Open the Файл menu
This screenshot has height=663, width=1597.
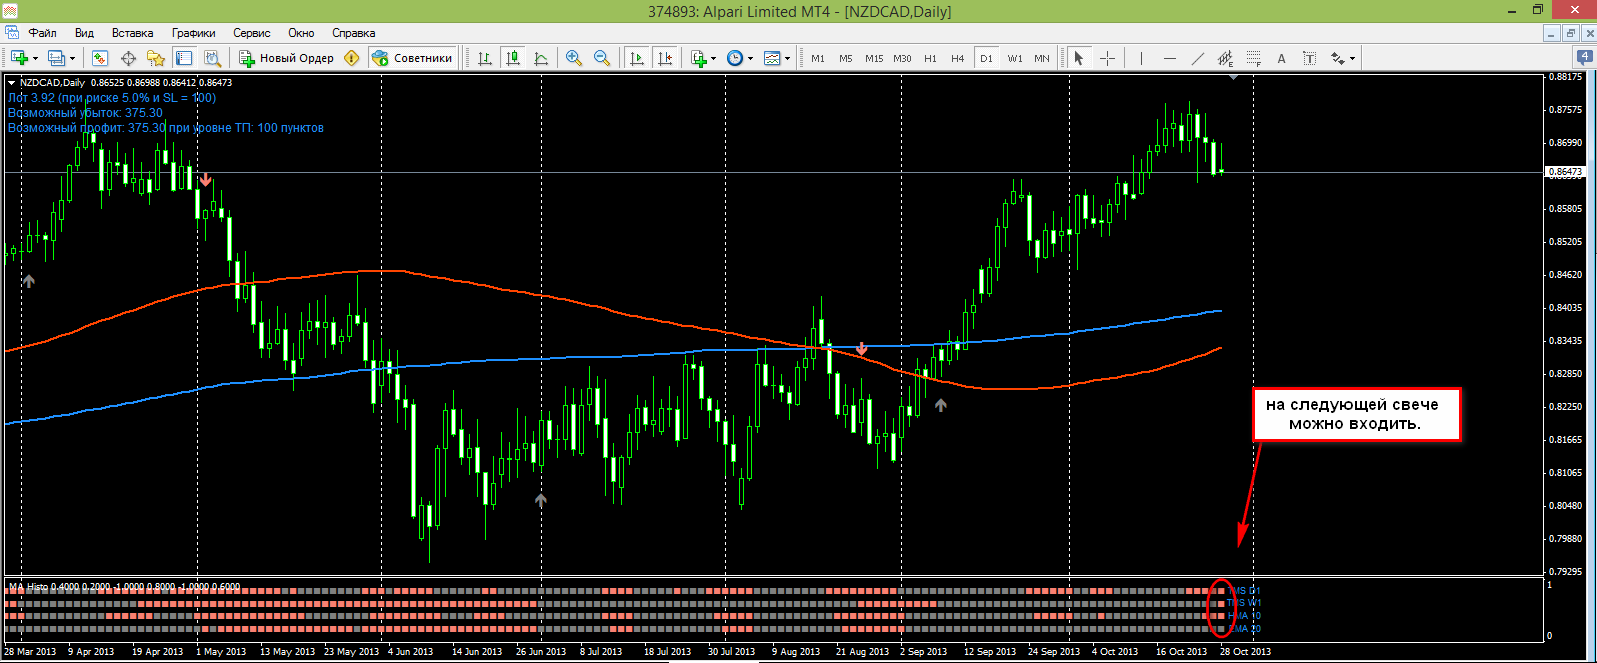[42, 33]
